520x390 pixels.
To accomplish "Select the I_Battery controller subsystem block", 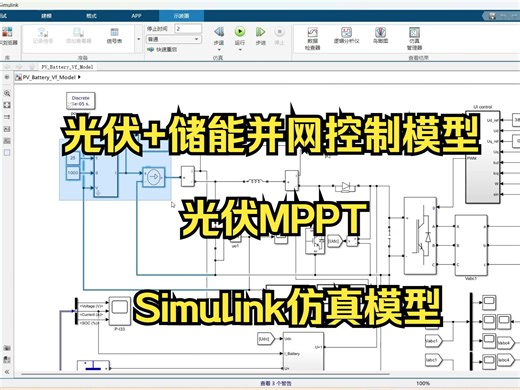I will 303,351.
